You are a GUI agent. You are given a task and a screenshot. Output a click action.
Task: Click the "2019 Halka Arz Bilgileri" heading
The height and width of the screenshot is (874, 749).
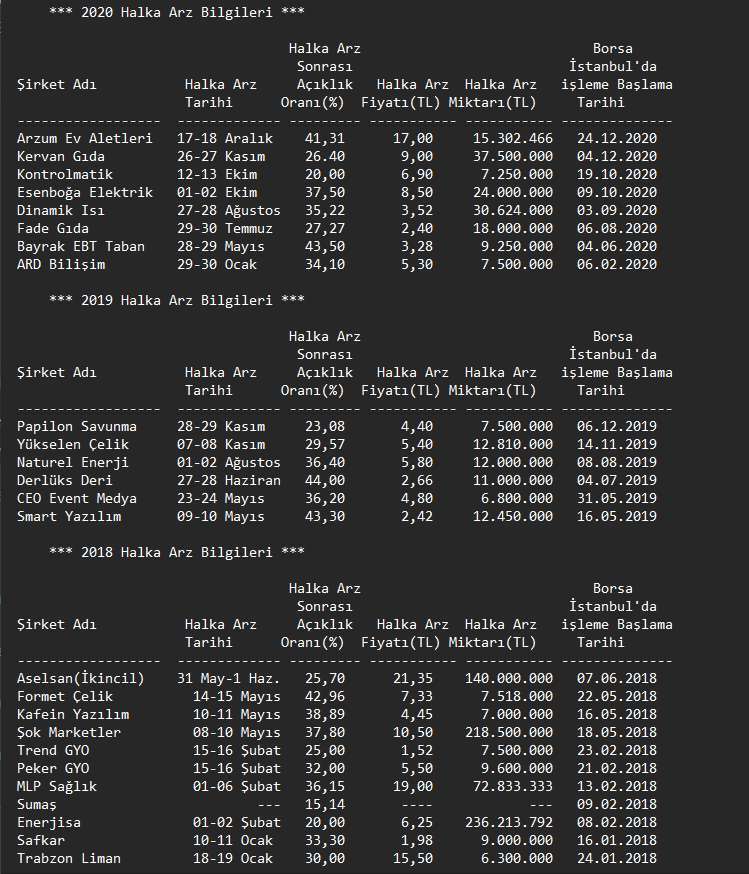(x=177, y=300)
